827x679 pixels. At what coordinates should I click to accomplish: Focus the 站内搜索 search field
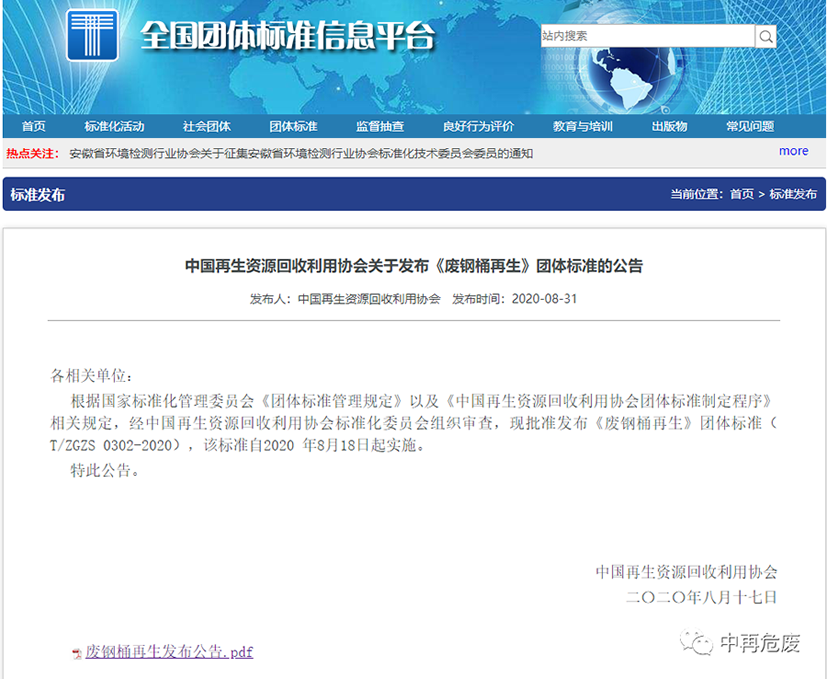point(647,37)
